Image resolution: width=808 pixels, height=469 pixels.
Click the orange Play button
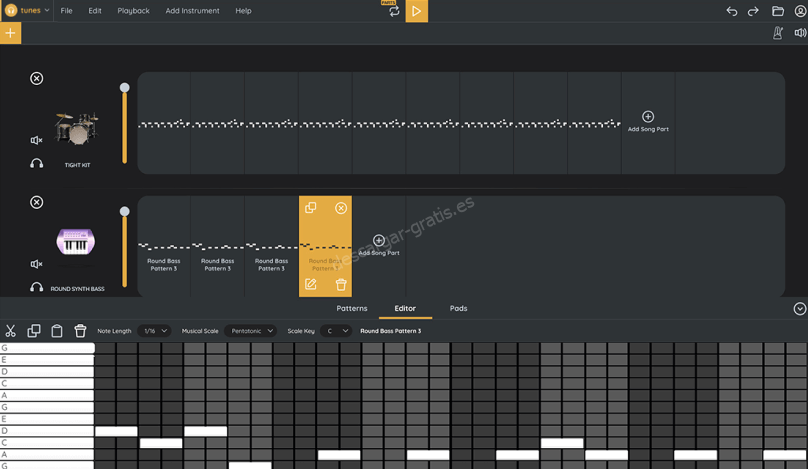click(x=417, y=11)
